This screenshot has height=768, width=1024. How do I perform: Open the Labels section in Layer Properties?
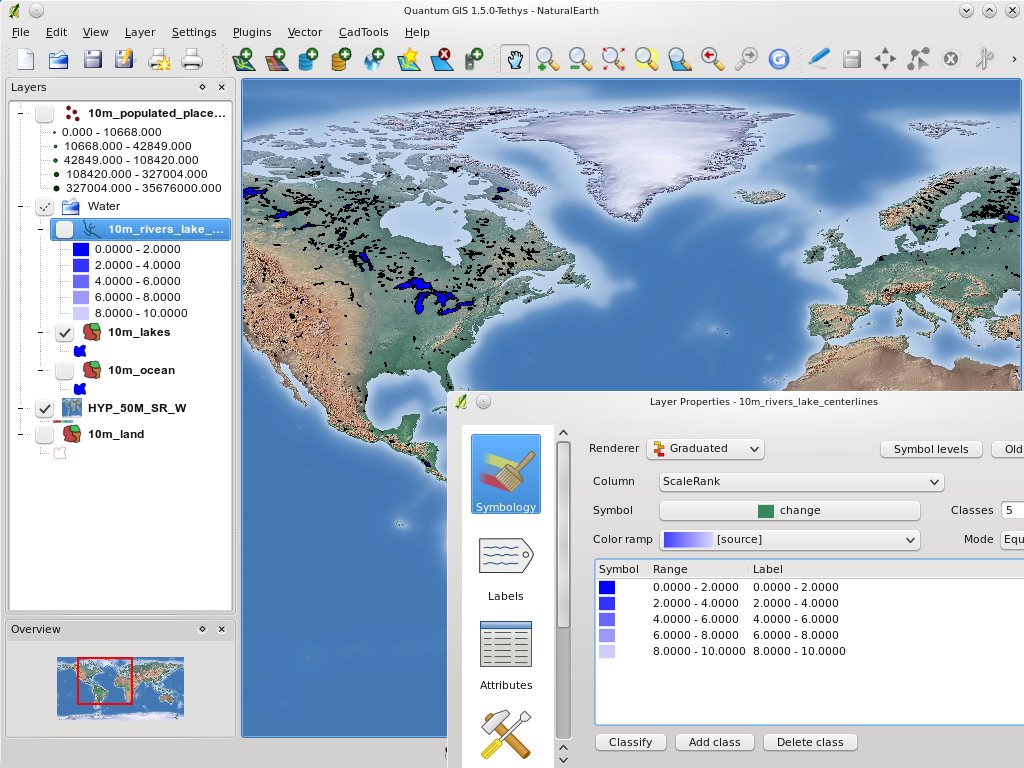tap(505, 567)
